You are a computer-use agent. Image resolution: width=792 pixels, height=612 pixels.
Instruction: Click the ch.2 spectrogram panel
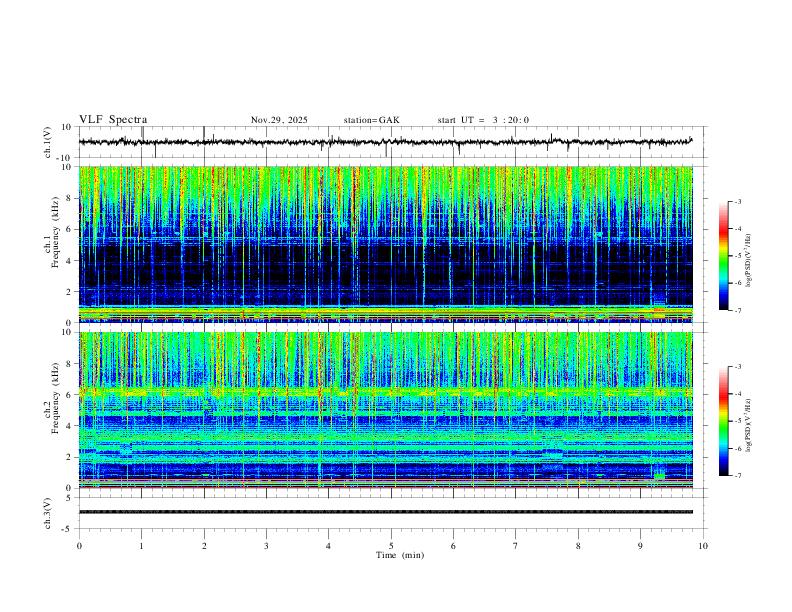coord(386,410)
